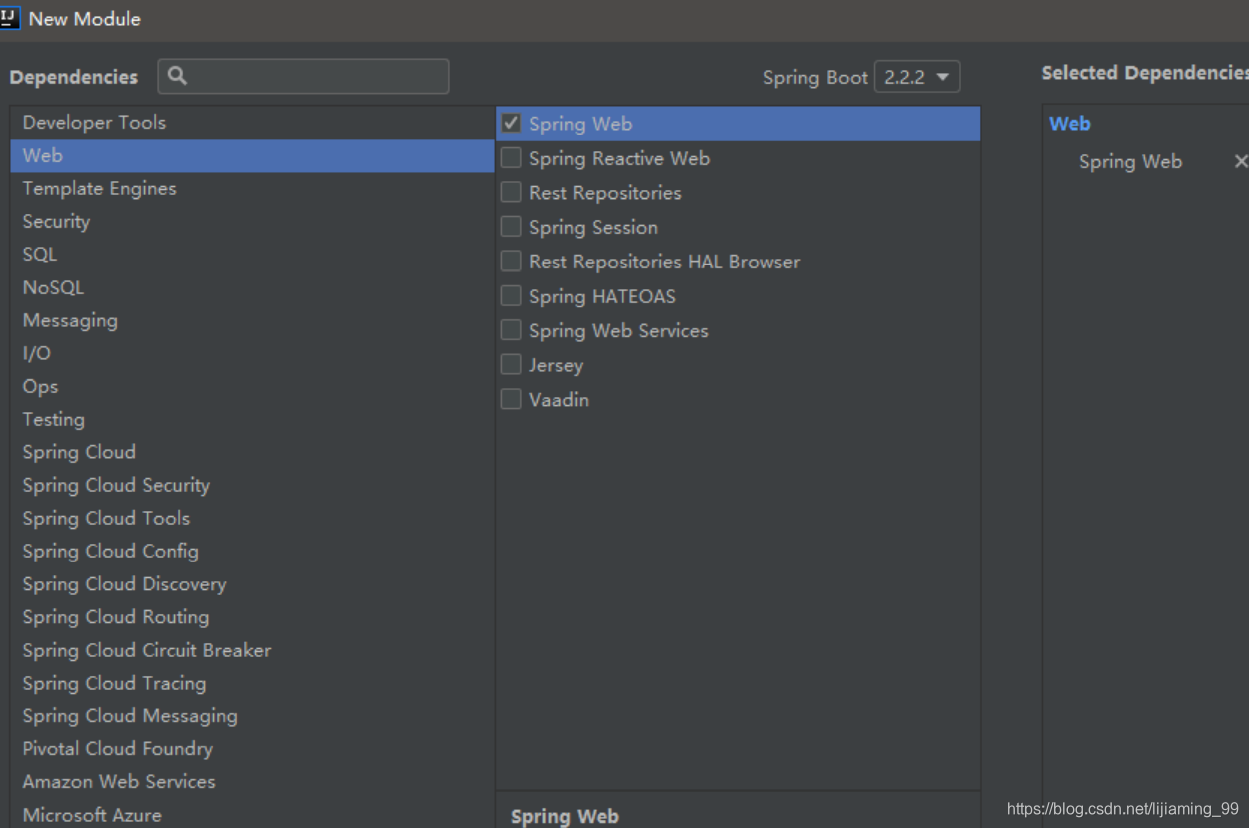Viewport: 1249px width, 828px height.
Task: Tick the Spring HATEOAS checkbox
Action: click(511, 296)
